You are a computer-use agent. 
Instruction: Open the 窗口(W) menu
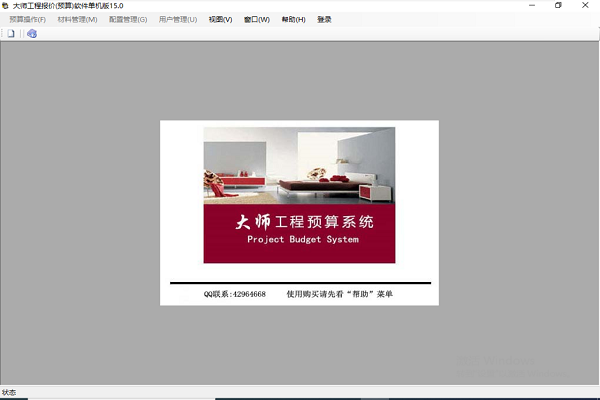point(257,20)
